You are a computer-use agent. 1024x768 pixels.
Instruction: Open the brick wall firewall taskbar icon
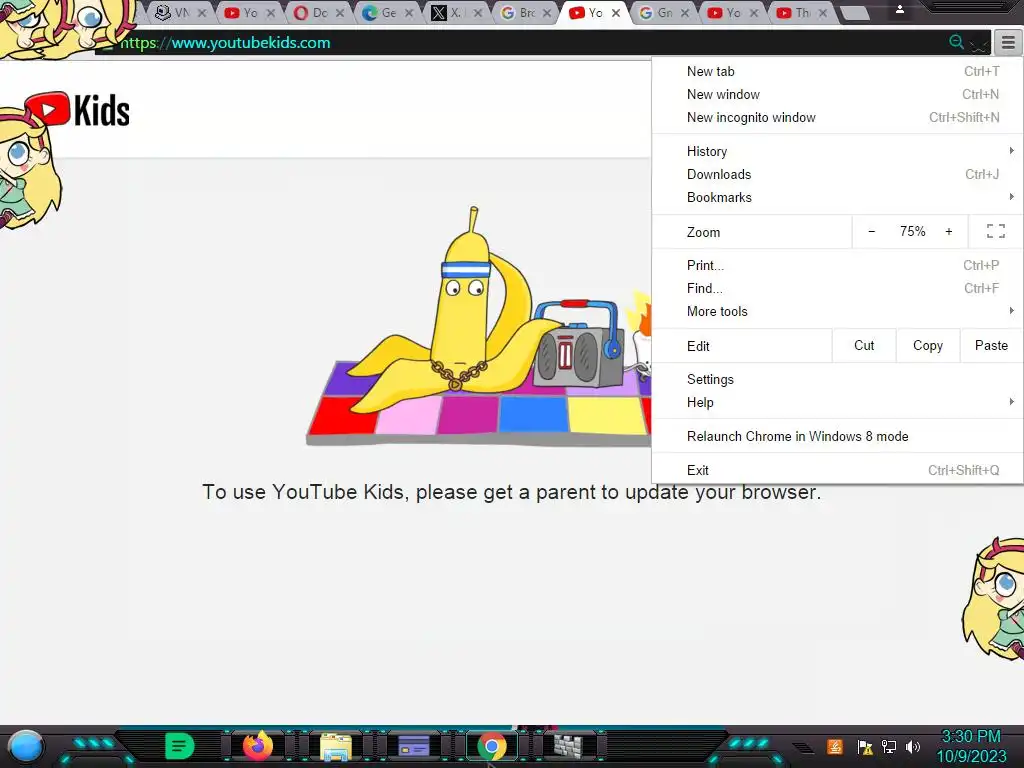tap(568, 746)
